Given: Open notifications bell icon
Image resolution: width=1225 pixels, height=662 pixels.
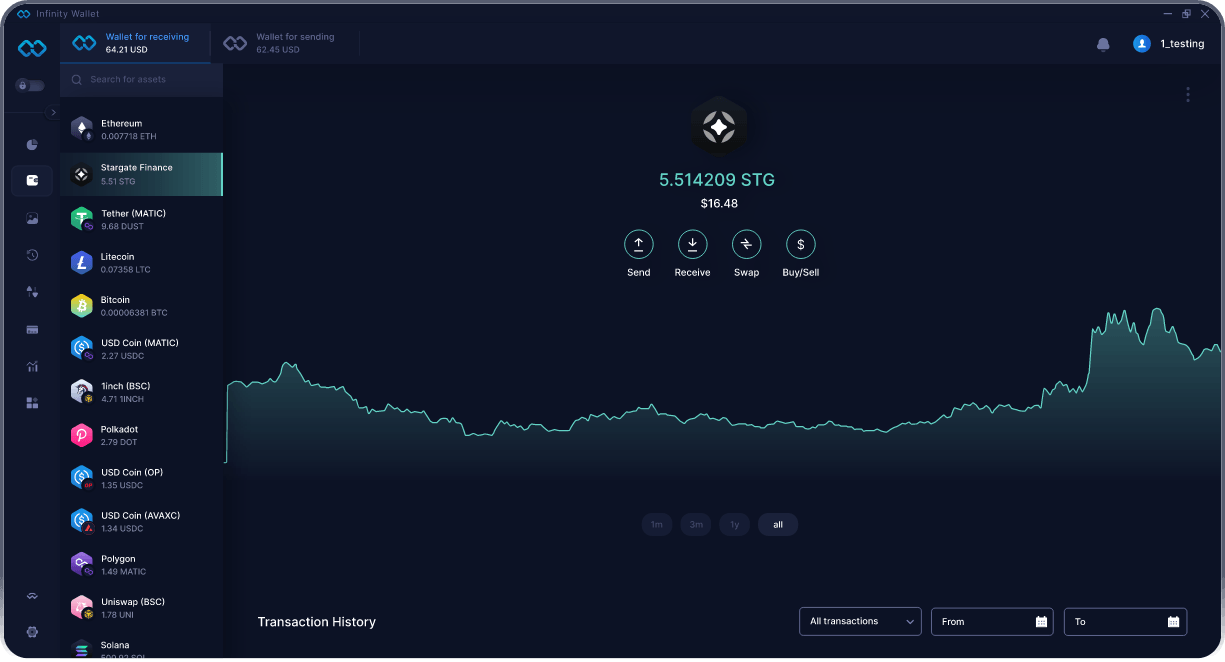Looking at the screenshot, I should 1103,44.
